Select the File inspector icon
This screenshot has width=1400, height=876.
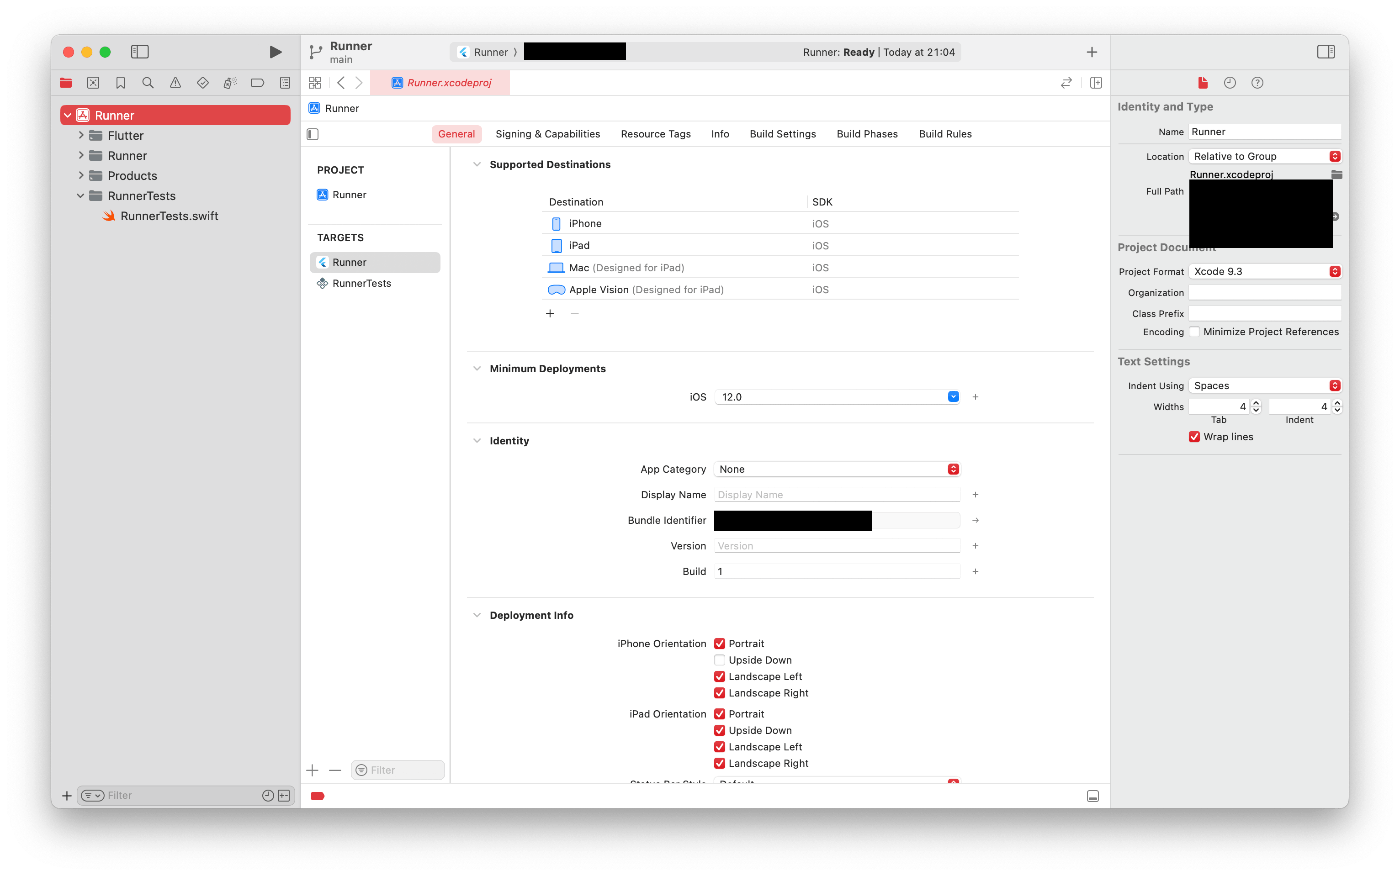(1203, 83)
